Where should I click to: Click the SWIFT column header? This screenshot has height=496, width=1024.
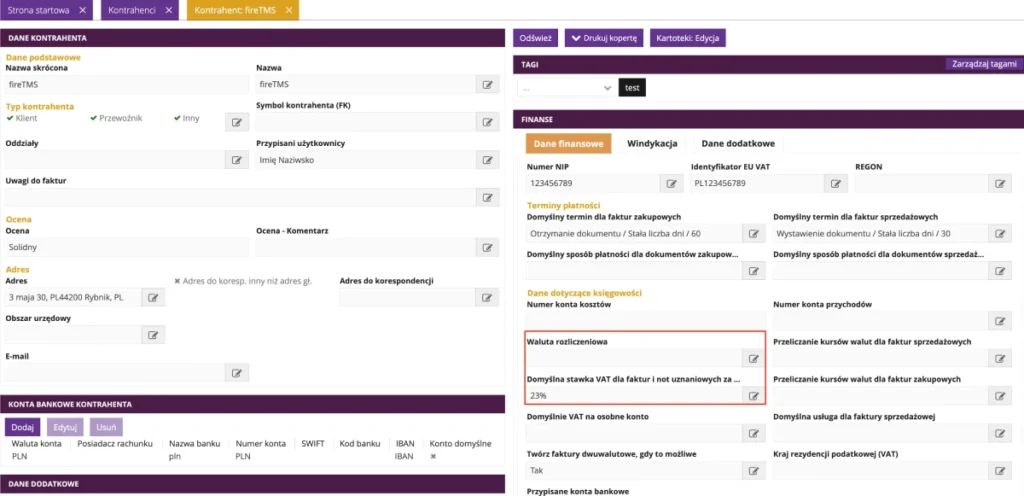313,444
